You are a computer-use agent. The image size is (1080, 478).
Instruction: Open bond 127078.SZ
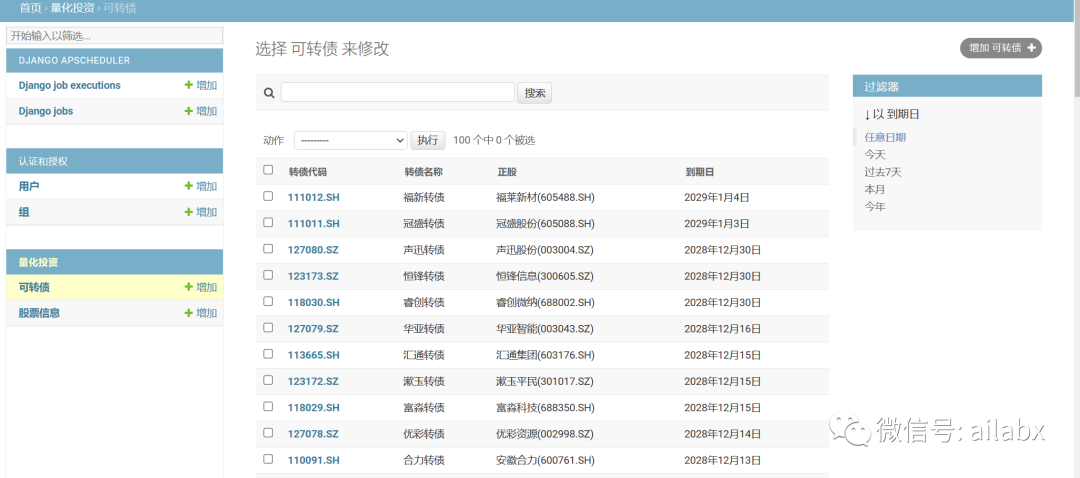pyautogui.click(x=313, y=434)
